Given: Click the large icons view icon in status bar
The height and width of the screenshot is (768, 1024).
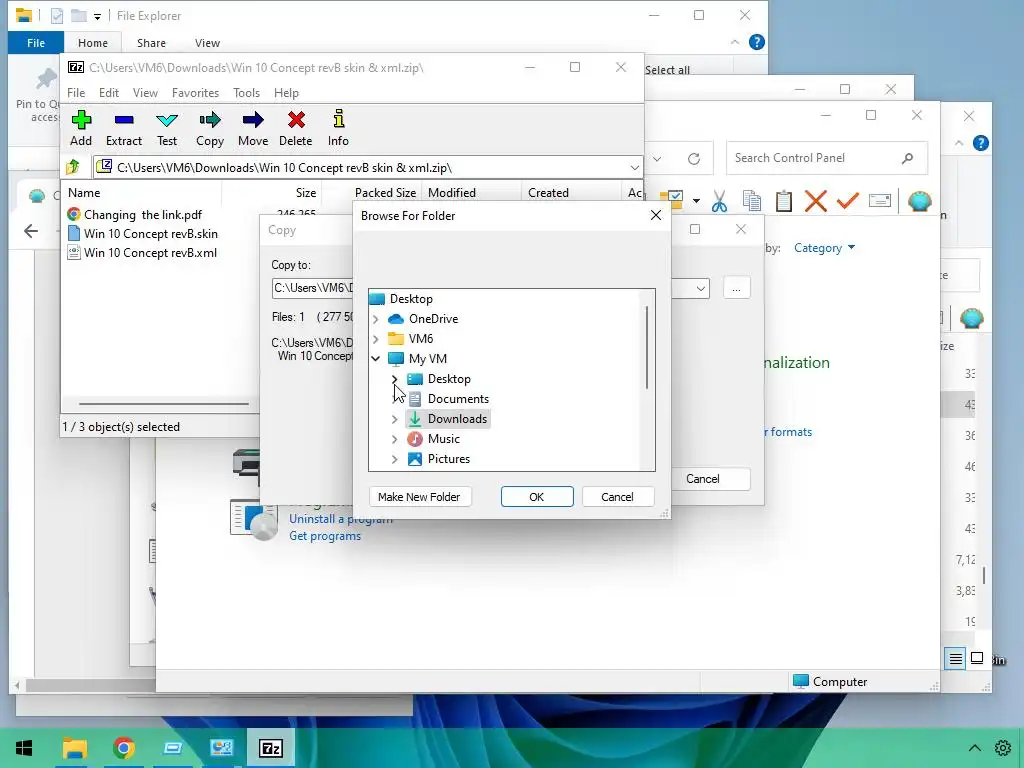Looking at the screenshot, I should (977, 658).
